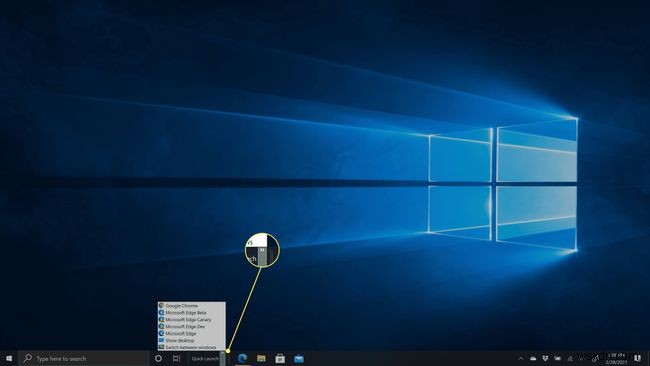Open the Action Center notifications icon

(x=638, y=359)
